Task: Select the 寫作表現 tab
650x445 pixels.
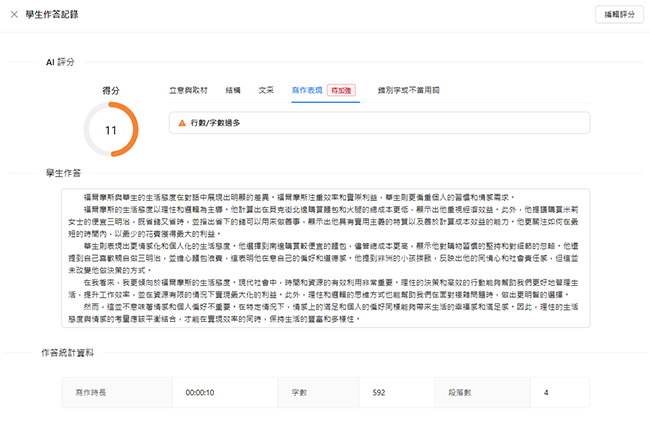Action: (x=307, y=90)
